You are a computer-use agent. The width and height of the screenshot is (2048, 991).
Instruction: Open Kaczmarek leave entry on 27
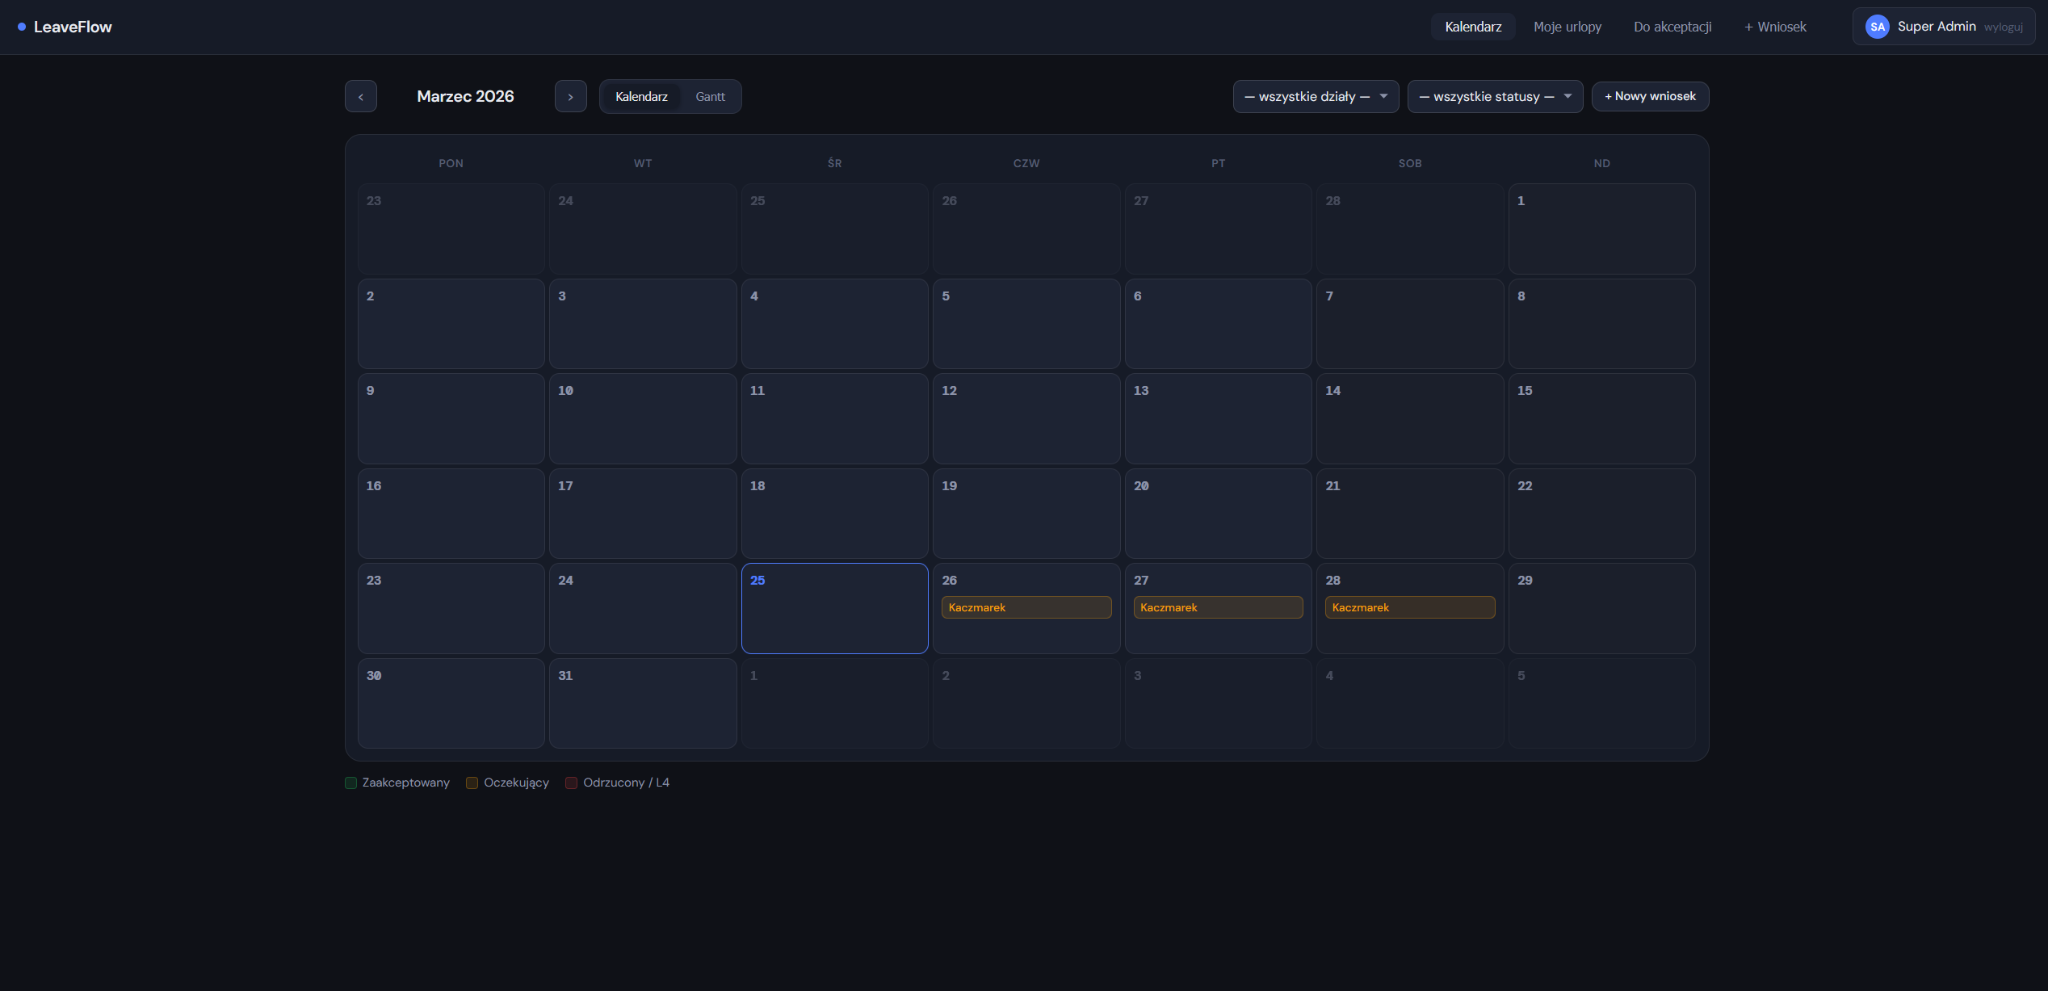click(x=1218, y=608)
